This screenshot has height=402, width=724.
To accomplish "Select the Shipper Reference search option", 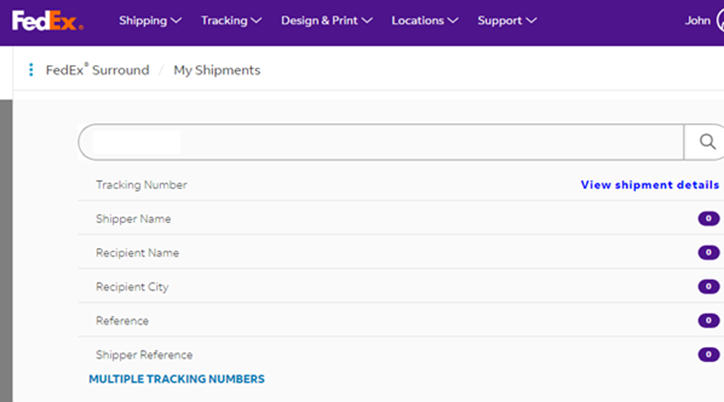I will point(144,355).
